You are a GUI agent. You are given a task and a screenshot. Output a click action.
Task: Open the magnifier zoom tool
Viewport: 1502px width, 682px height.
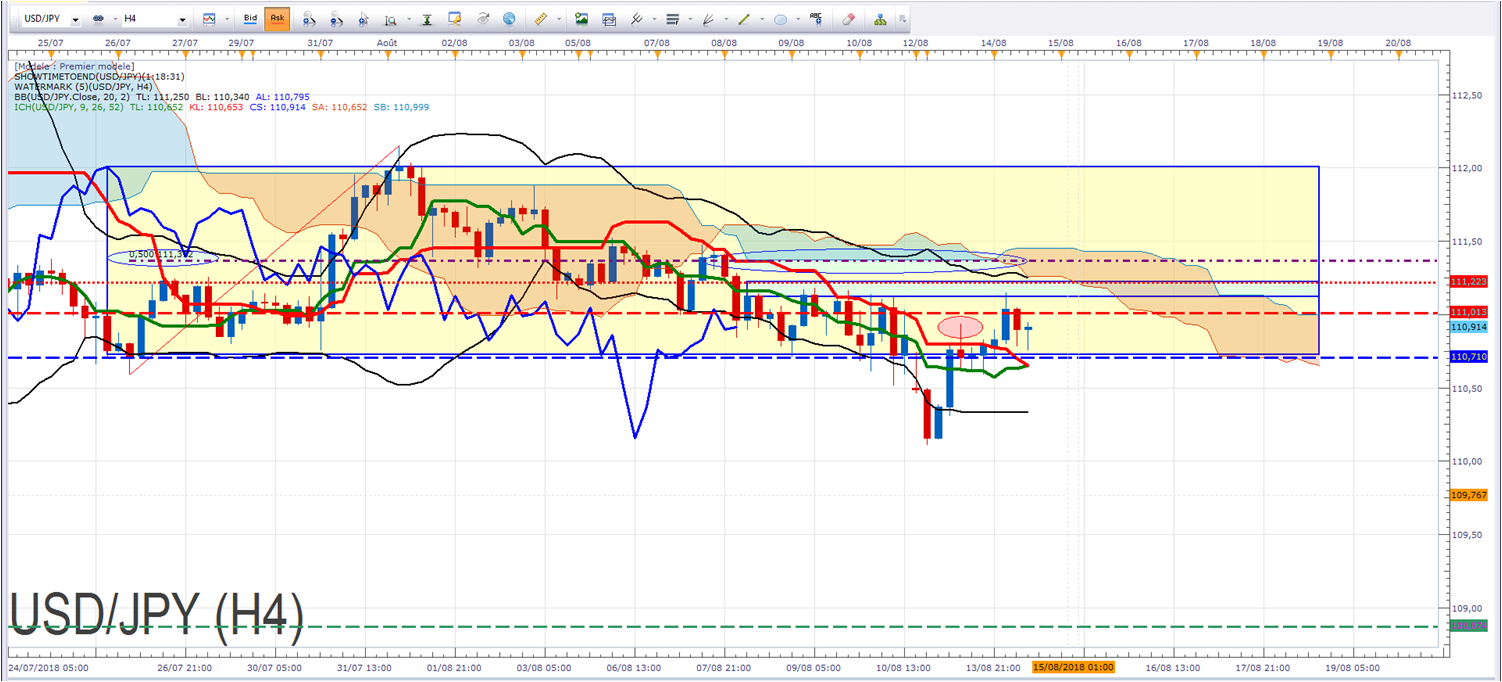[x=390, y=19]
